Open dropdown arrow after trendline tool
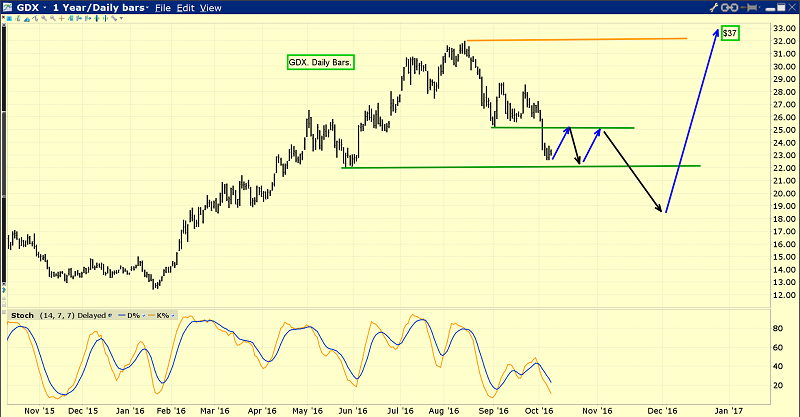 [x=121, y=18]
